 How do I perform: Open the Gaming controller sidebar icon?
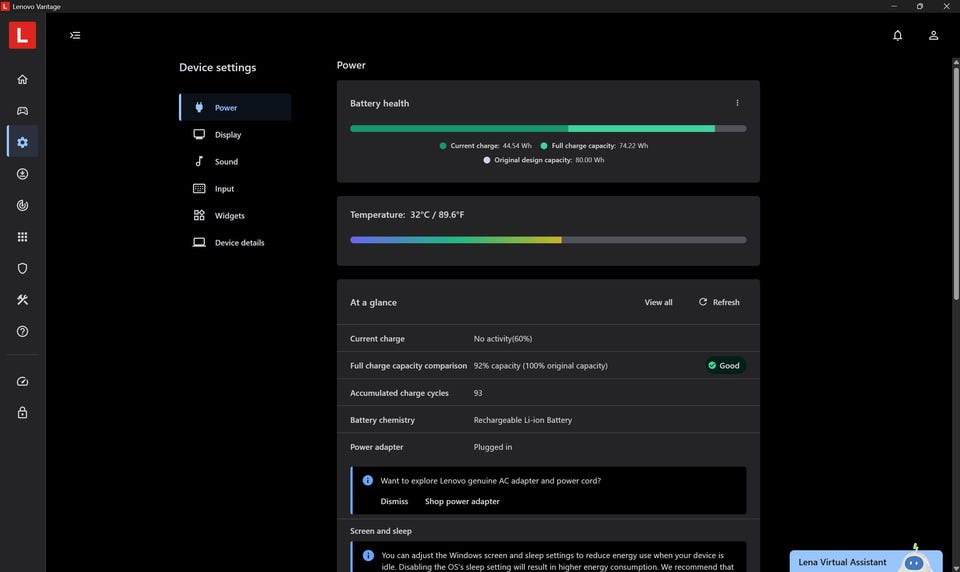[22, 111]
